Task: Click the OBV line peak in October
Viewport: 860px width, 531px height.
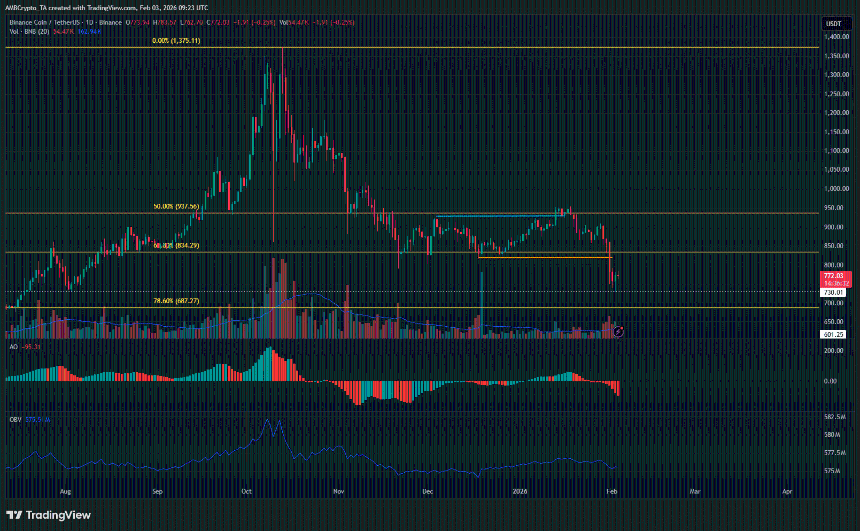Action: (268, 422)
